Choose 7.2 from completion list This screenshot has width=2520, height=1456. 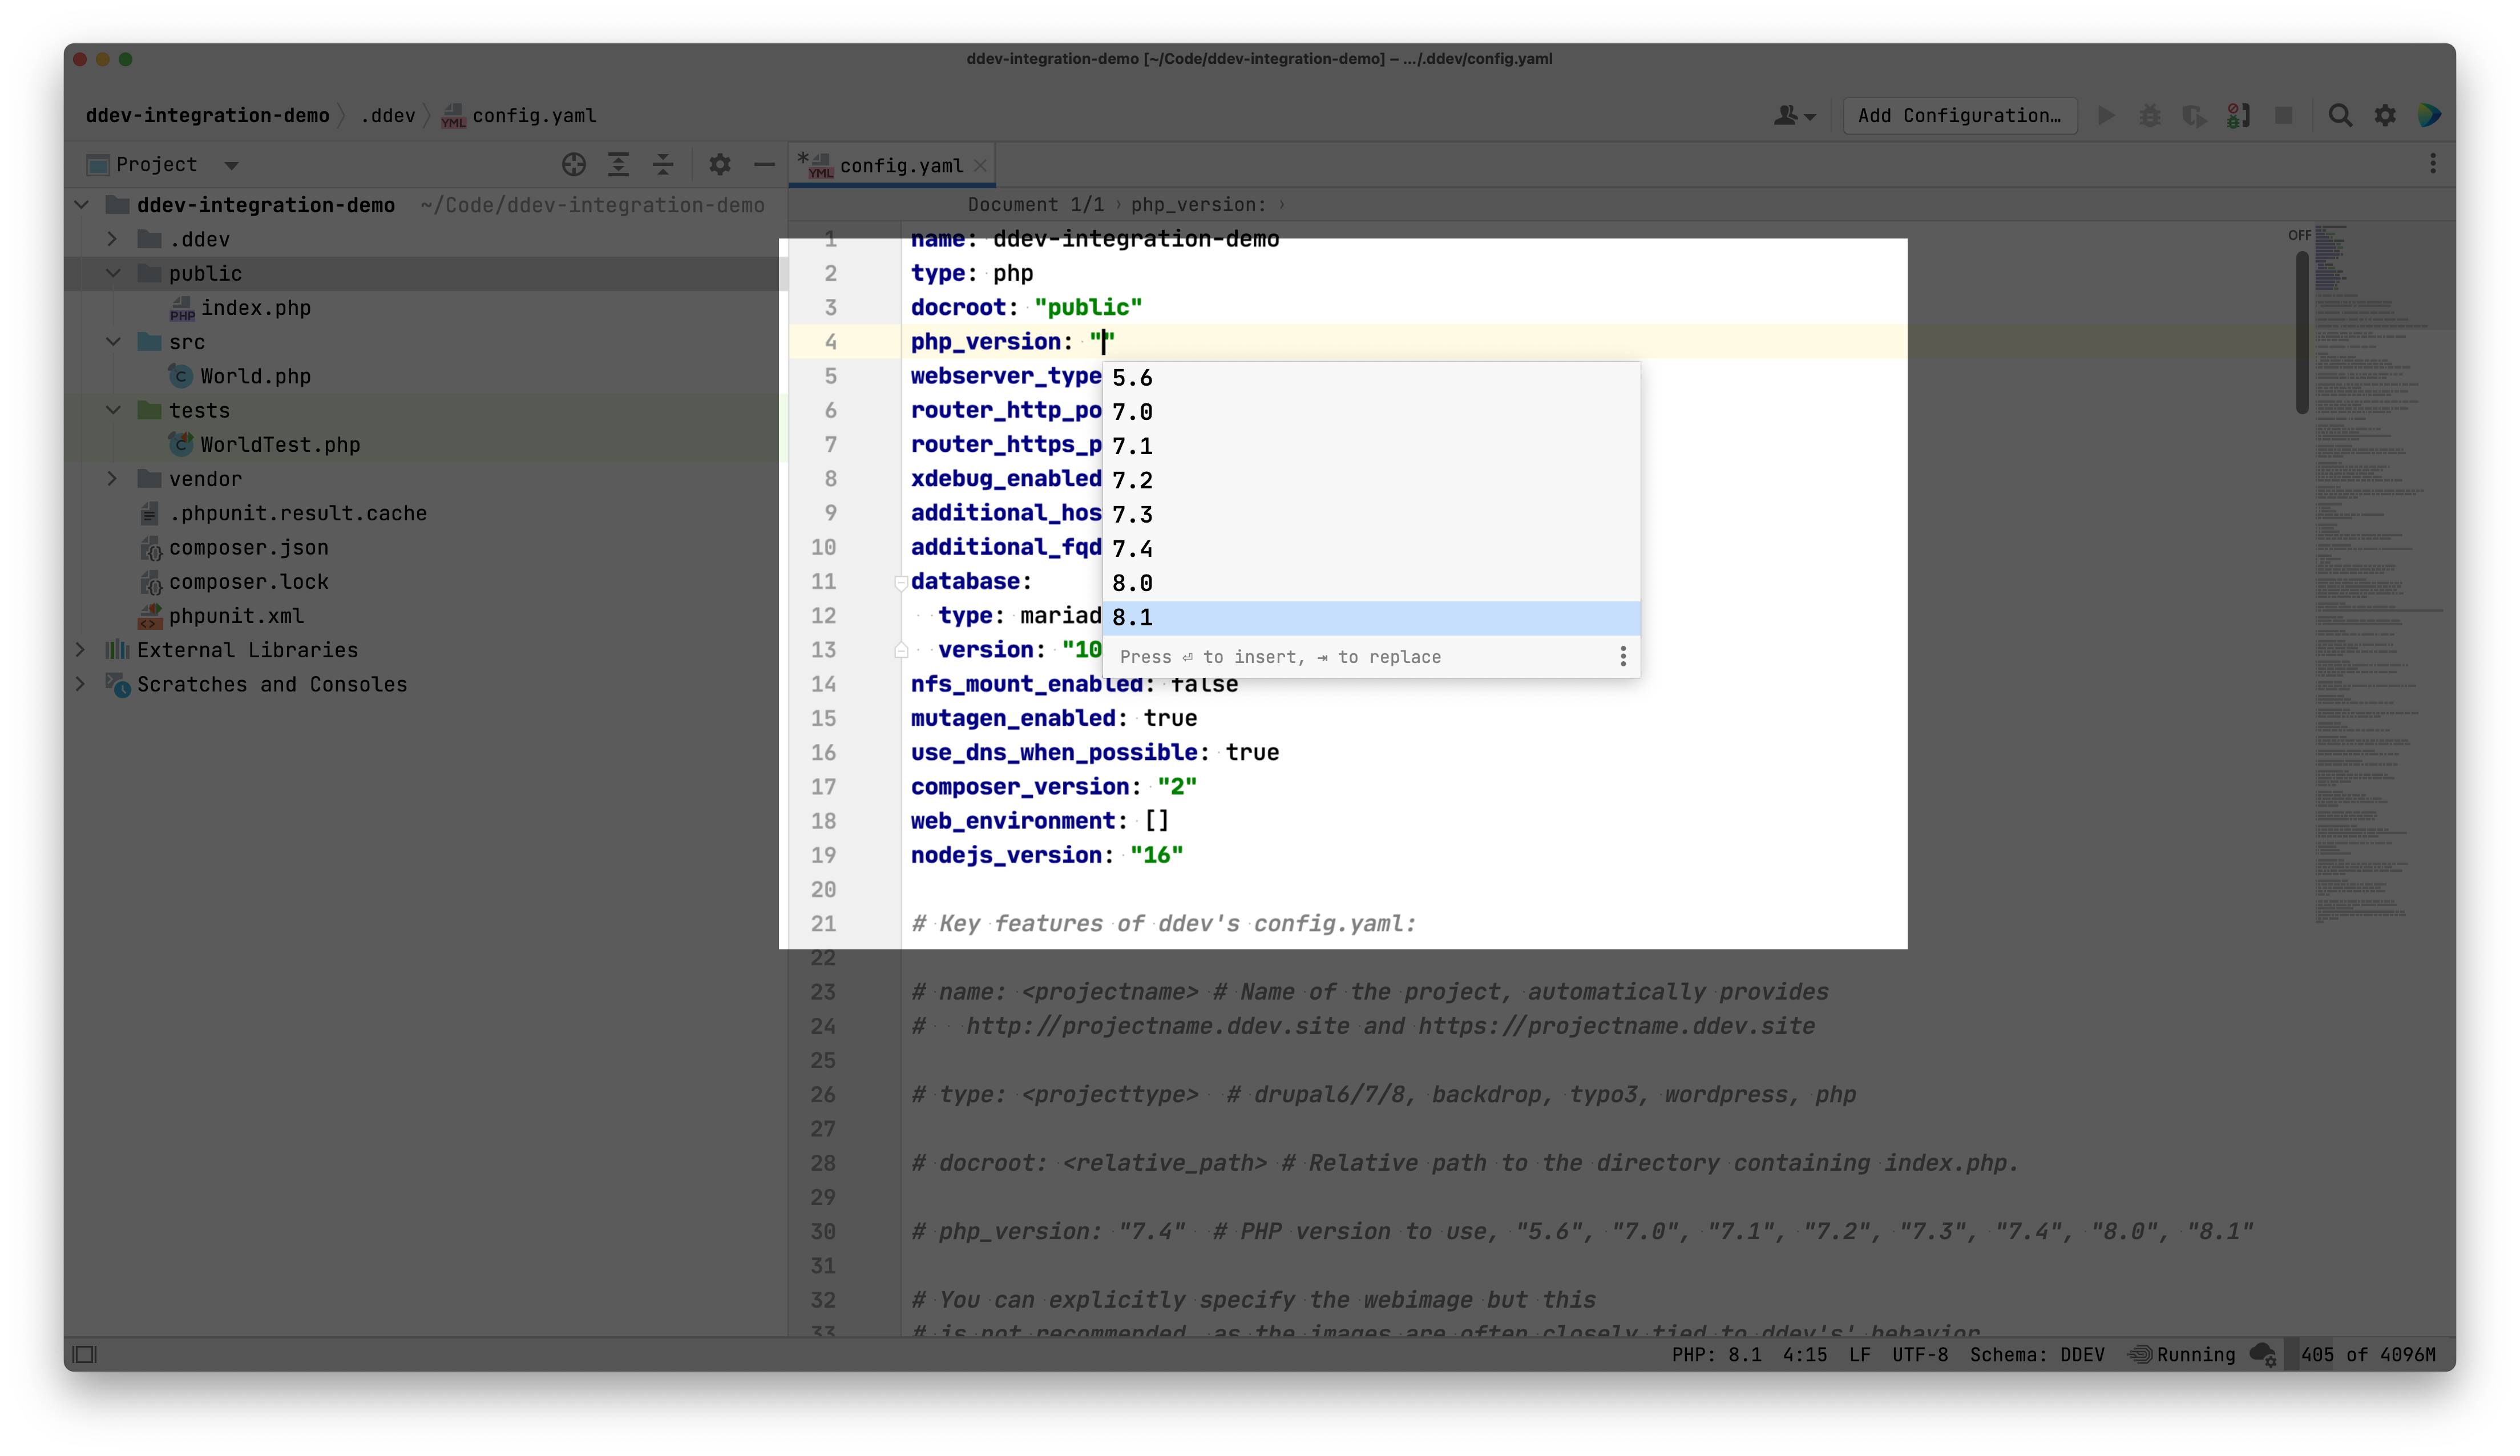(1371, 481)
